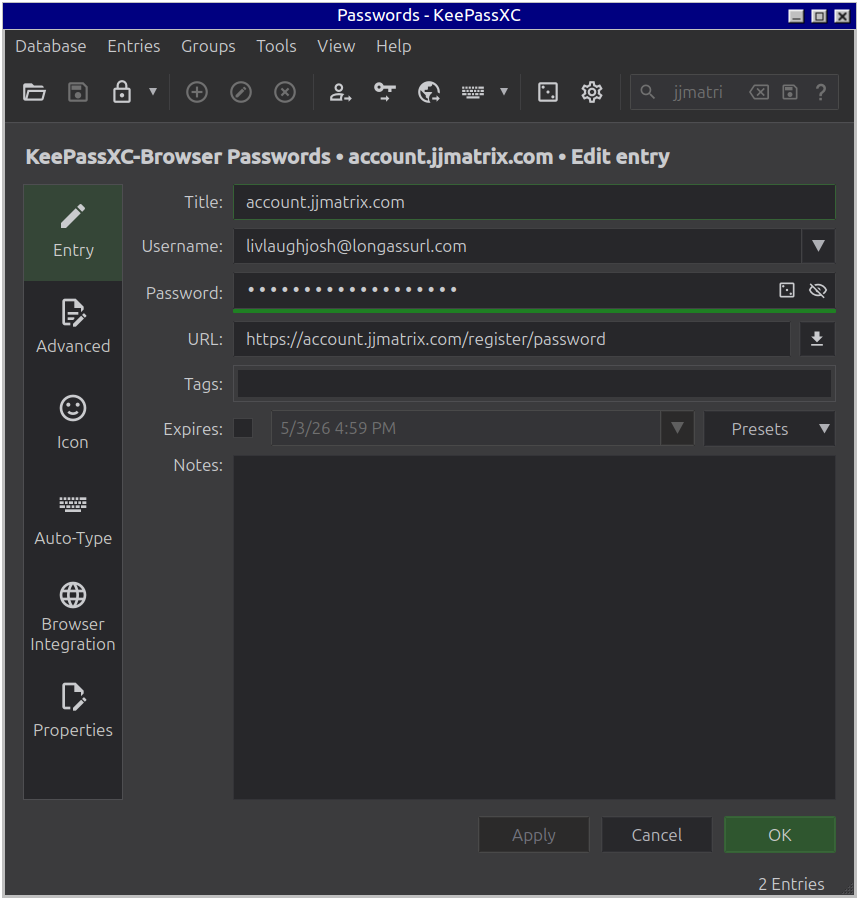Toggle password visibility eye icon
Viewport: 859px width, 900px height.
pos(818,290)
